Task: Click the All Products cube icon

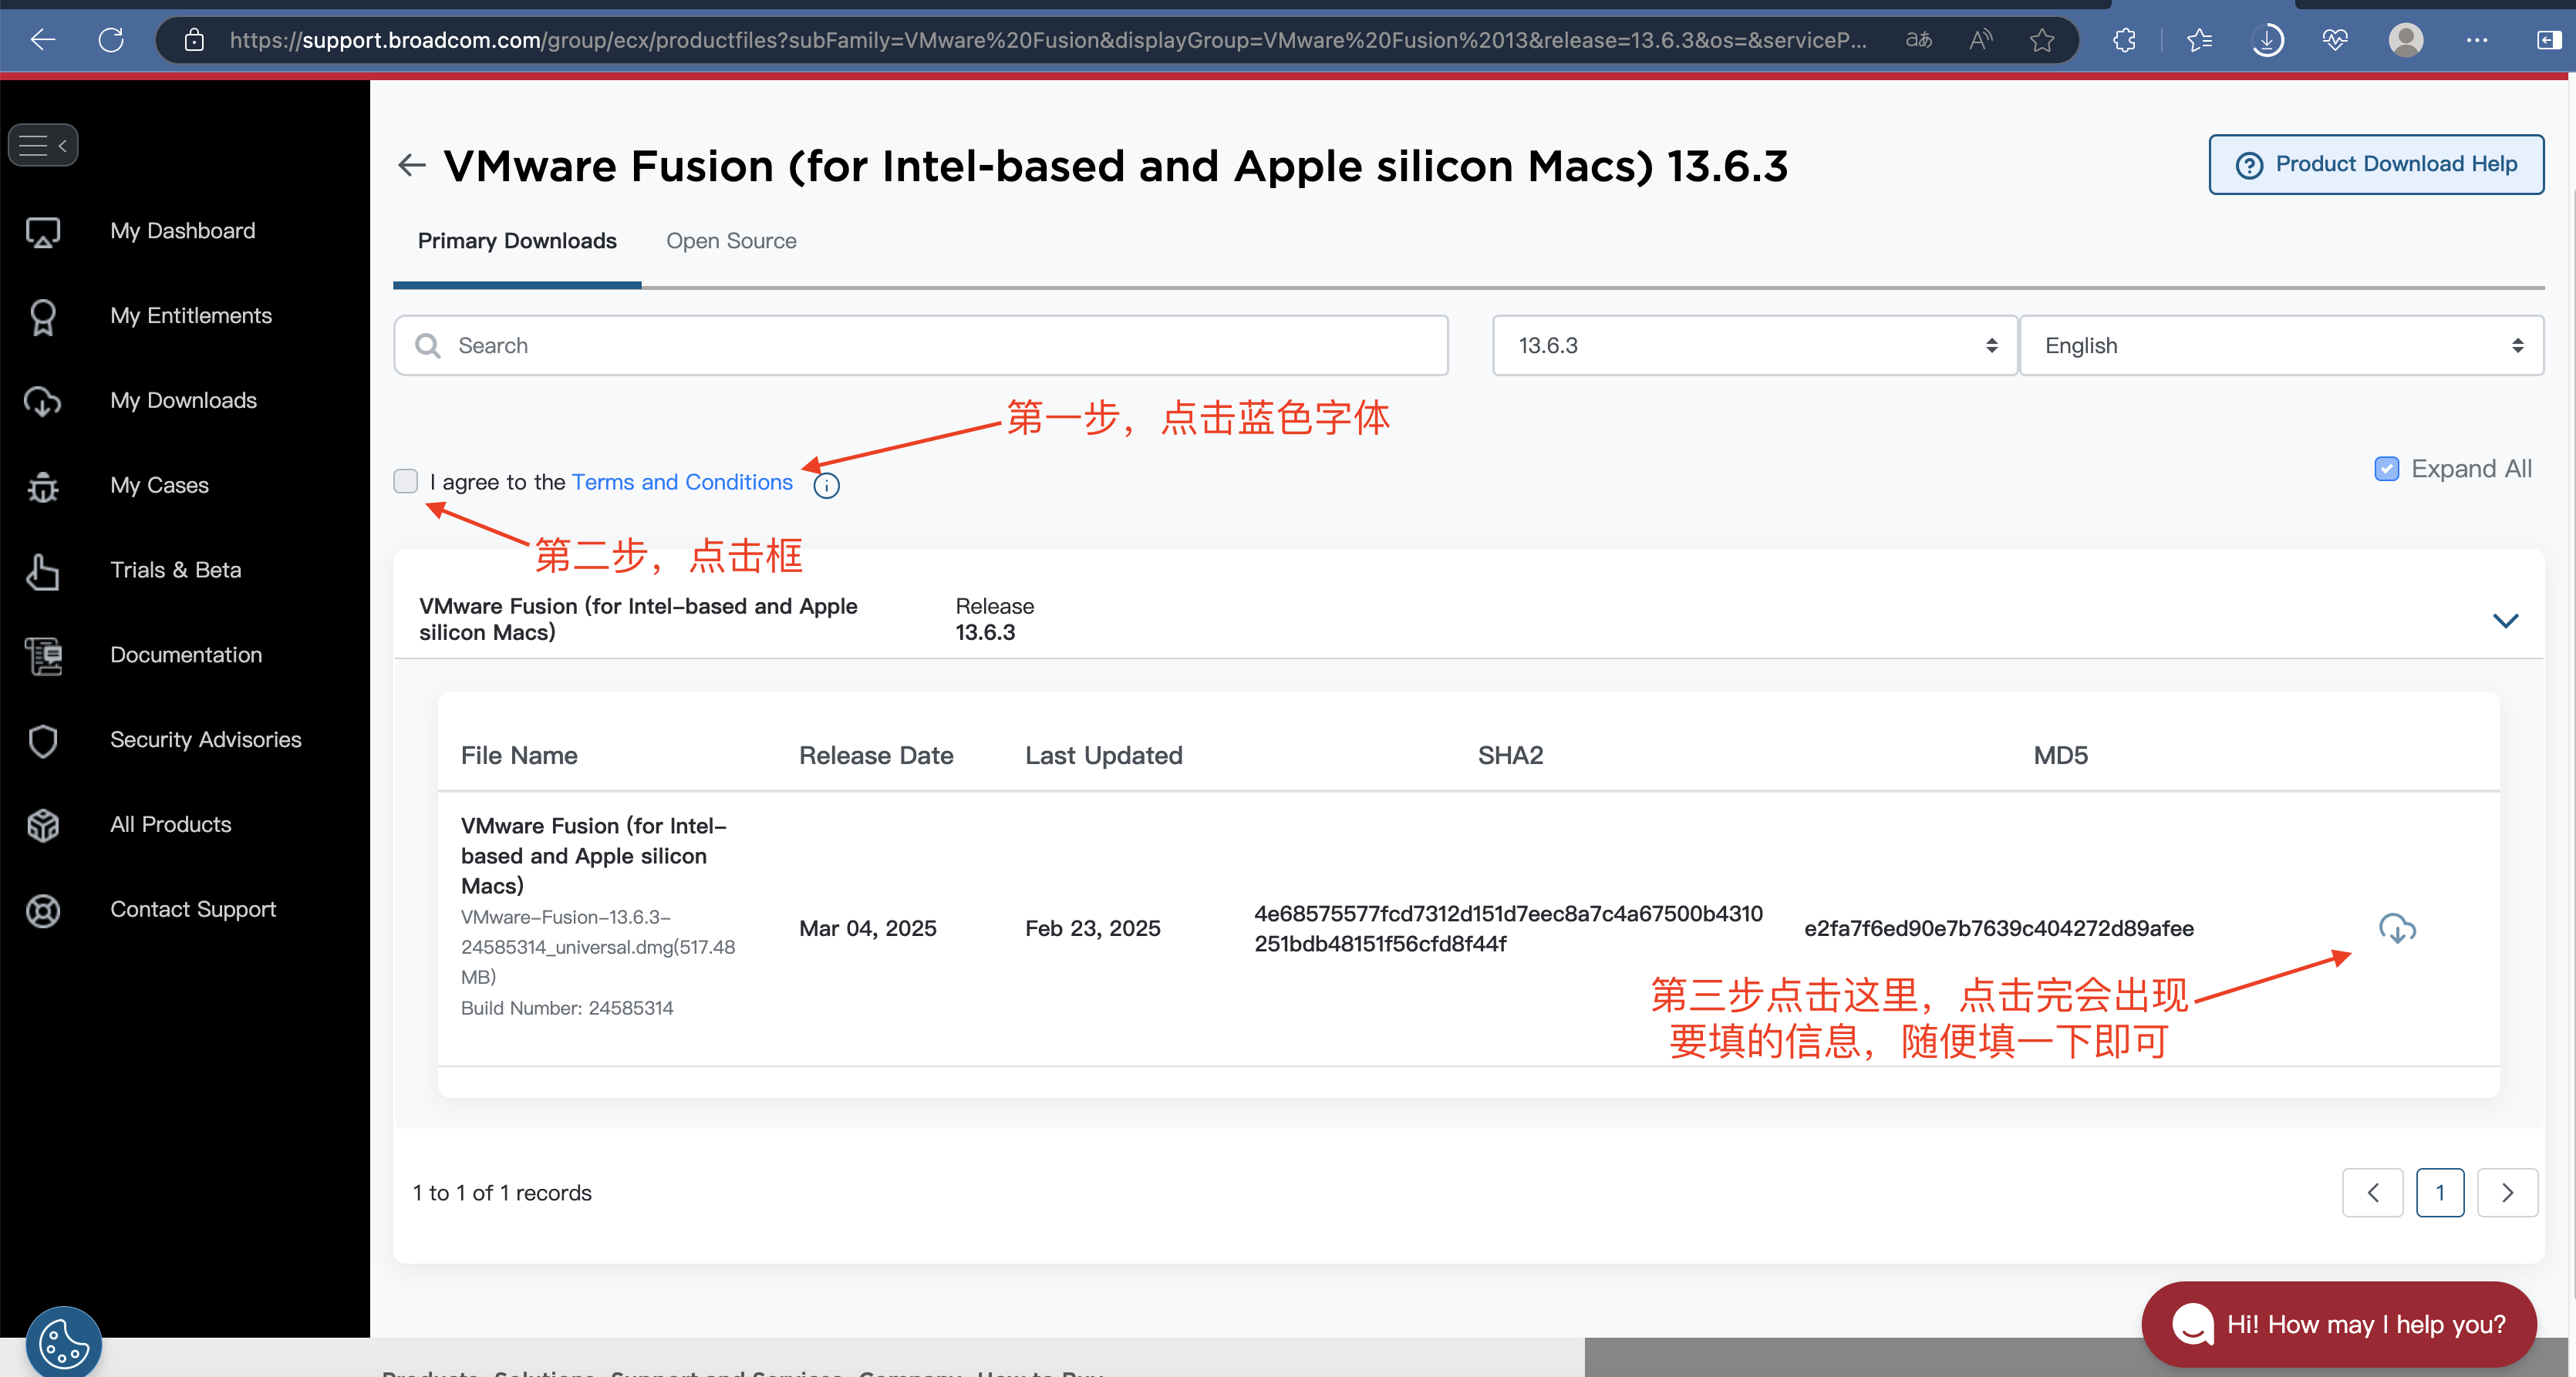Action: (x=43, y=826)
